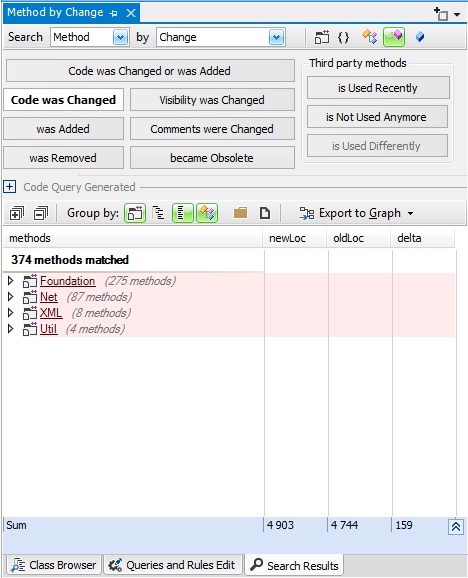Toggle group by namespace hierarchy icon
Viewport: 468px width, 578px height.
158,213
